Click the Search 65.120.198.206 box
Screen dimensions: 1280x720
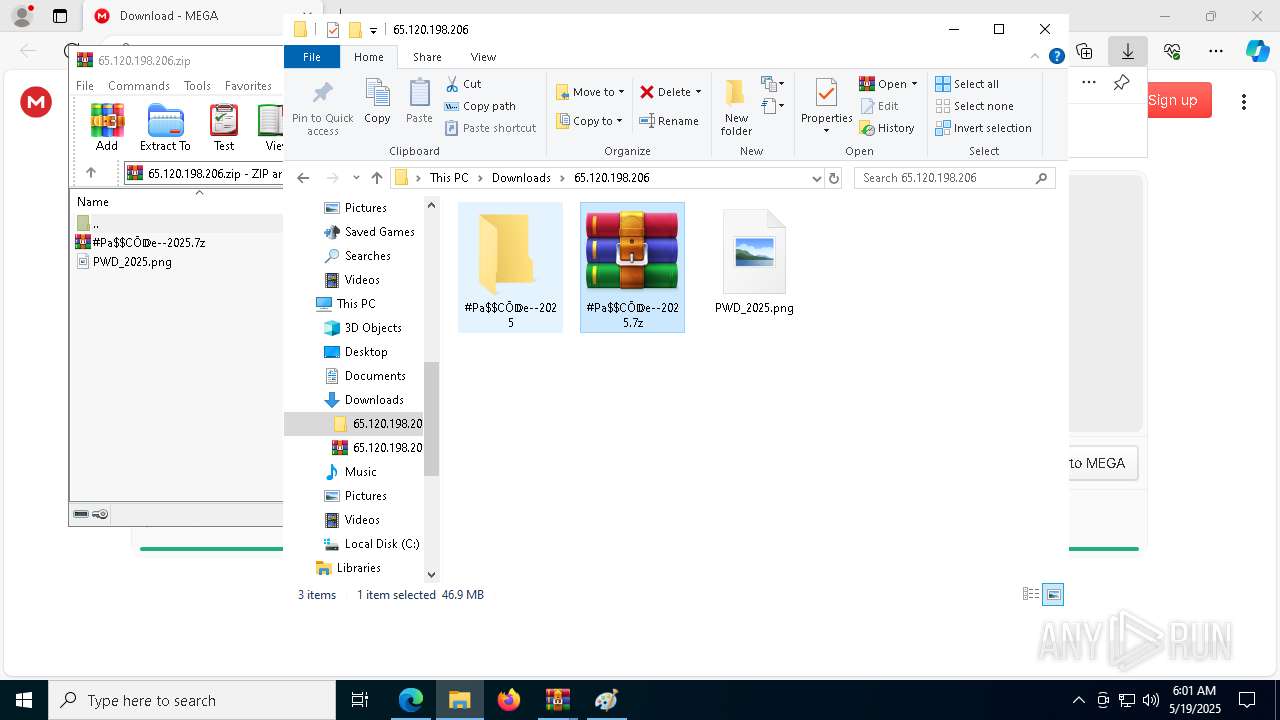[955, 178]
